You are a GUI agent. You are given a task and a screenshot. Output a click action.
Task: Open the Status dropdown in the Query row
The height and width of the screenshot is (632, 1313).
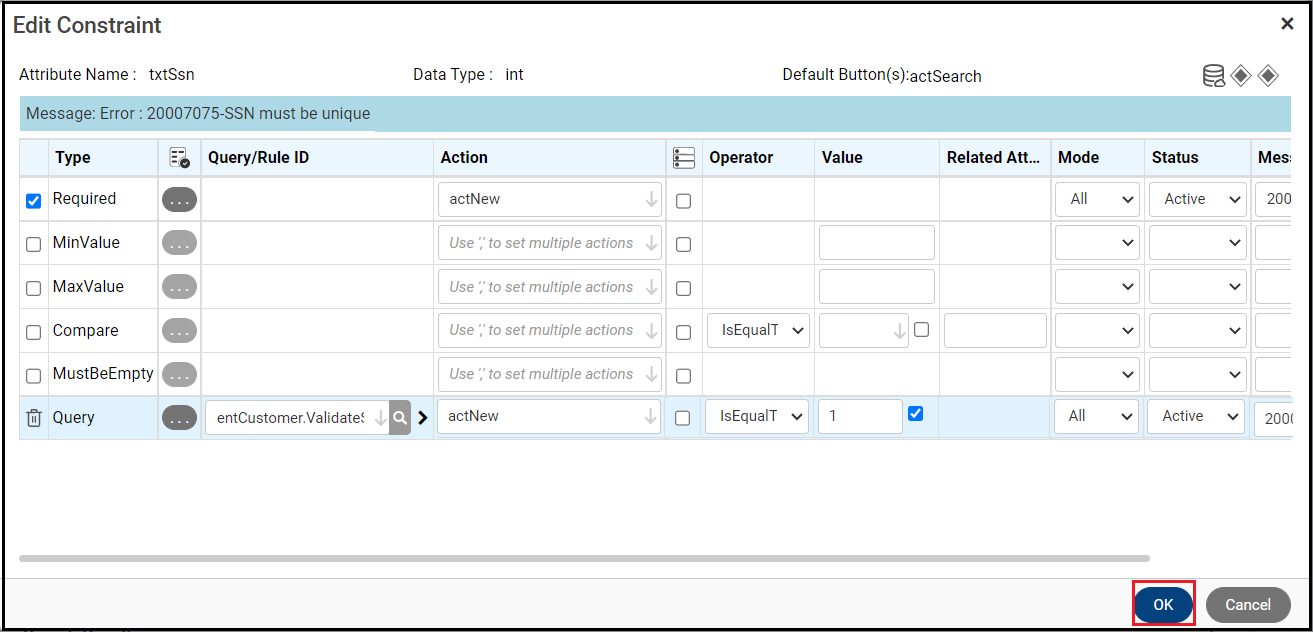pos(1195,417)
